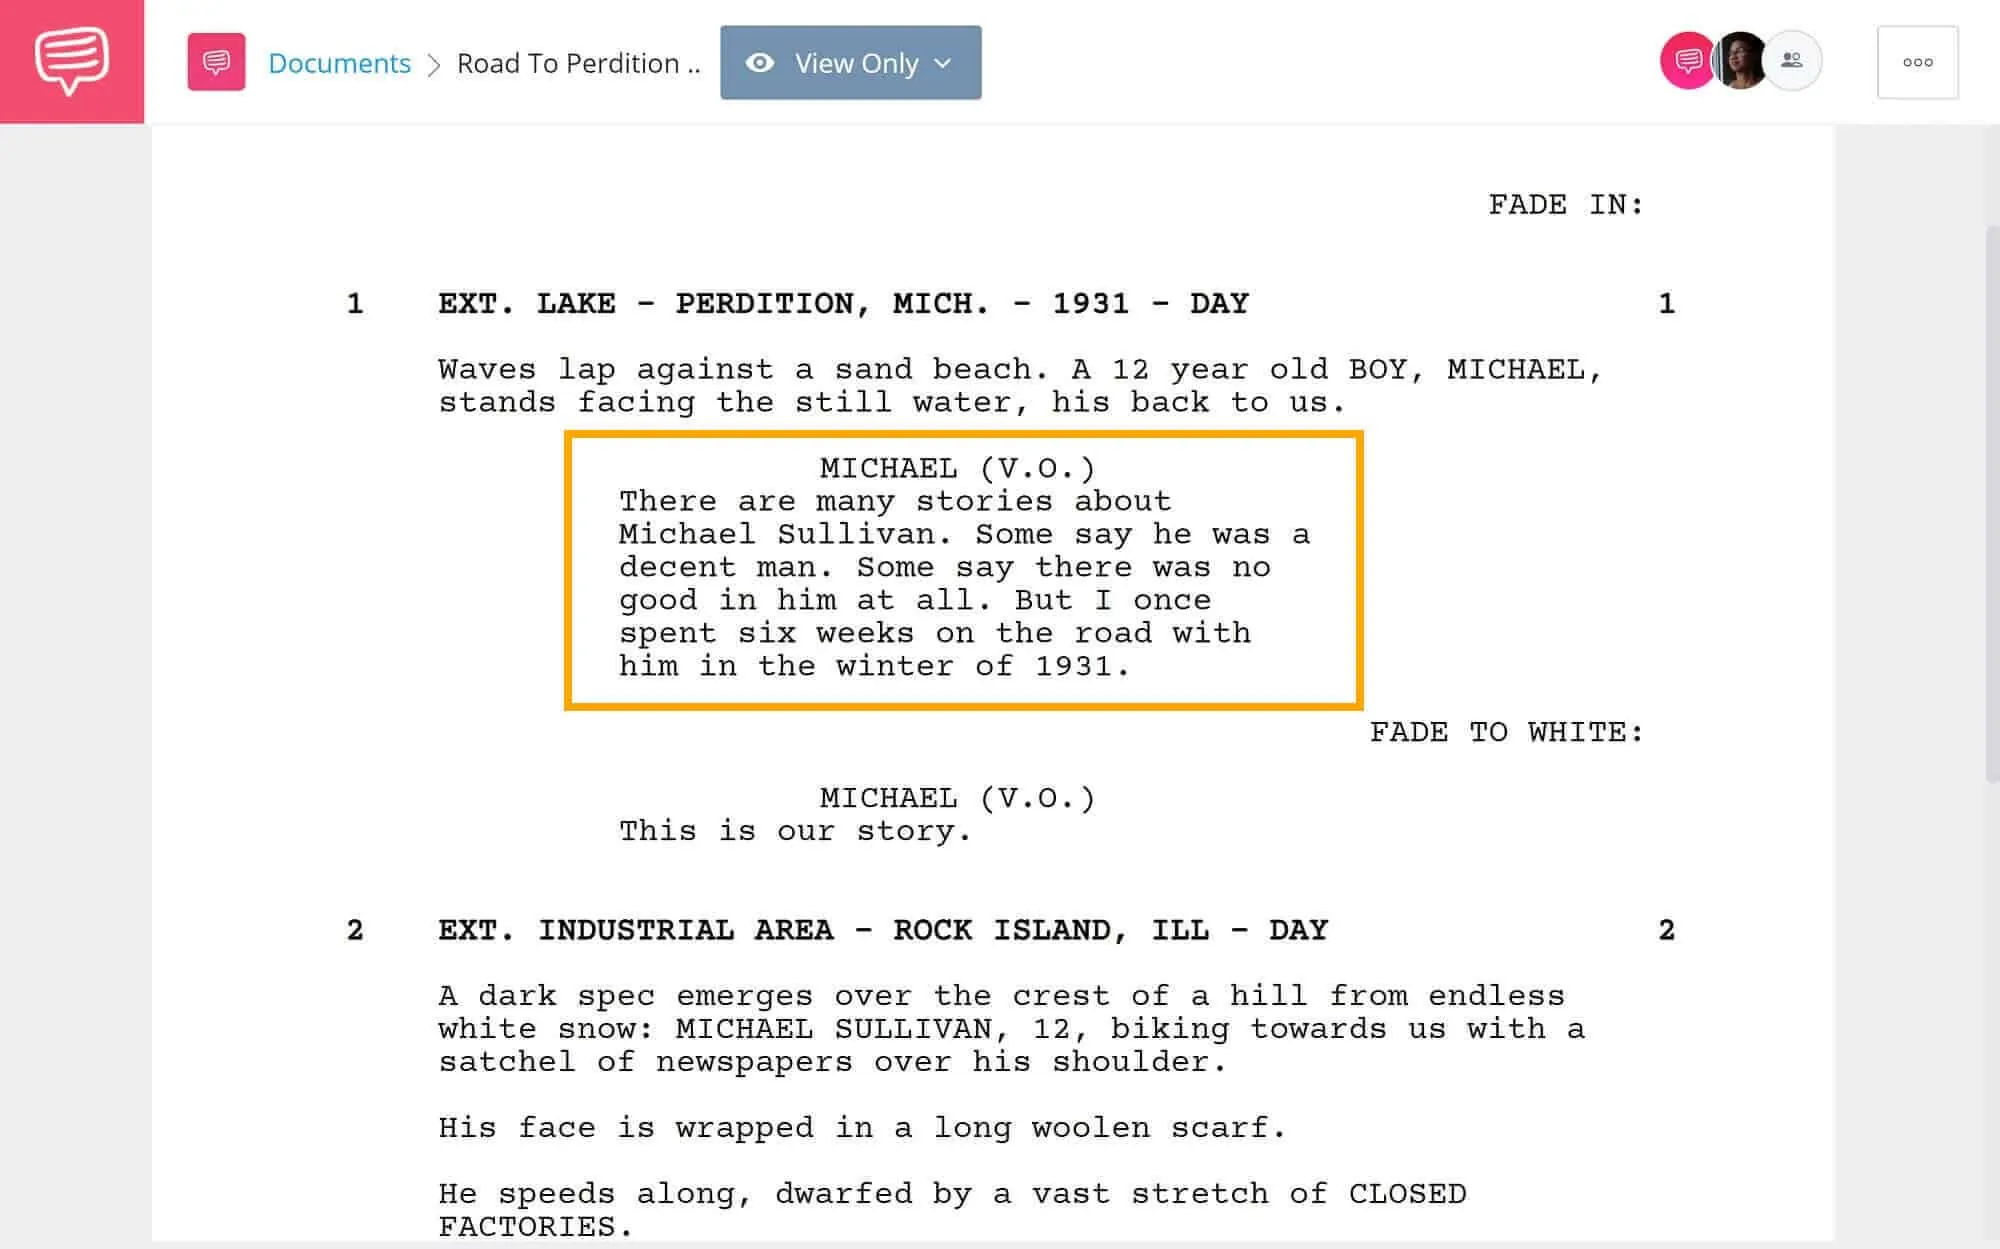Click the eye View Only icon
The height and width of the screenshot is (1249, 2000).
click(x=763, y=62)
